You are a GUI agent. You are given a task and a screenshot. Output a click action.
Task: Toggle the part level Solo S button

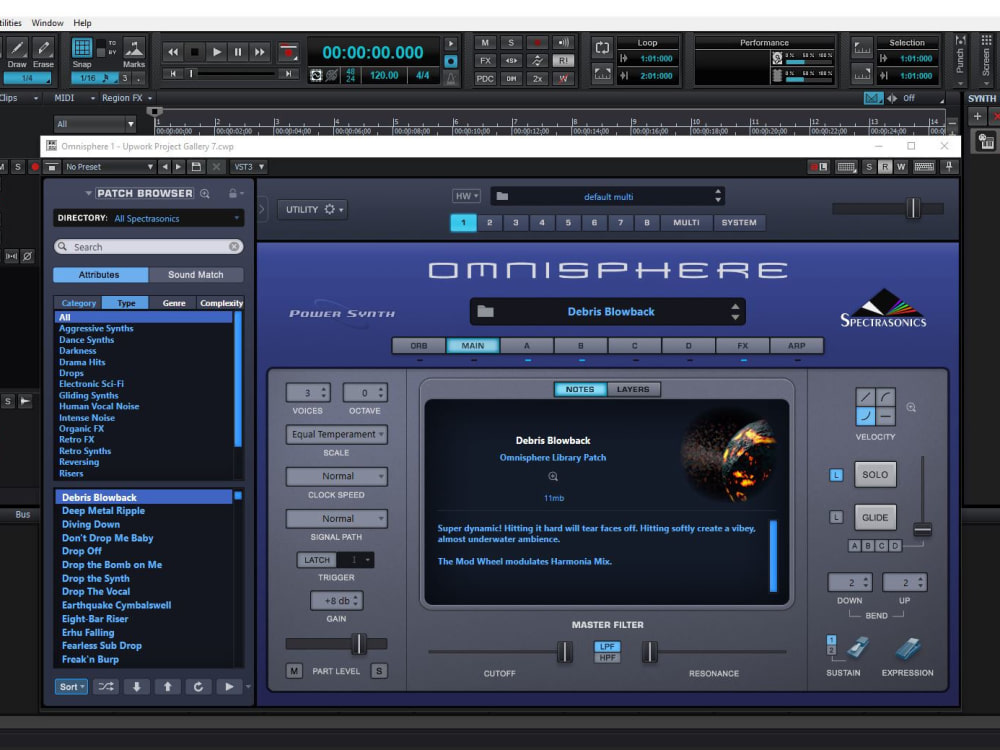tap(379, 671)
